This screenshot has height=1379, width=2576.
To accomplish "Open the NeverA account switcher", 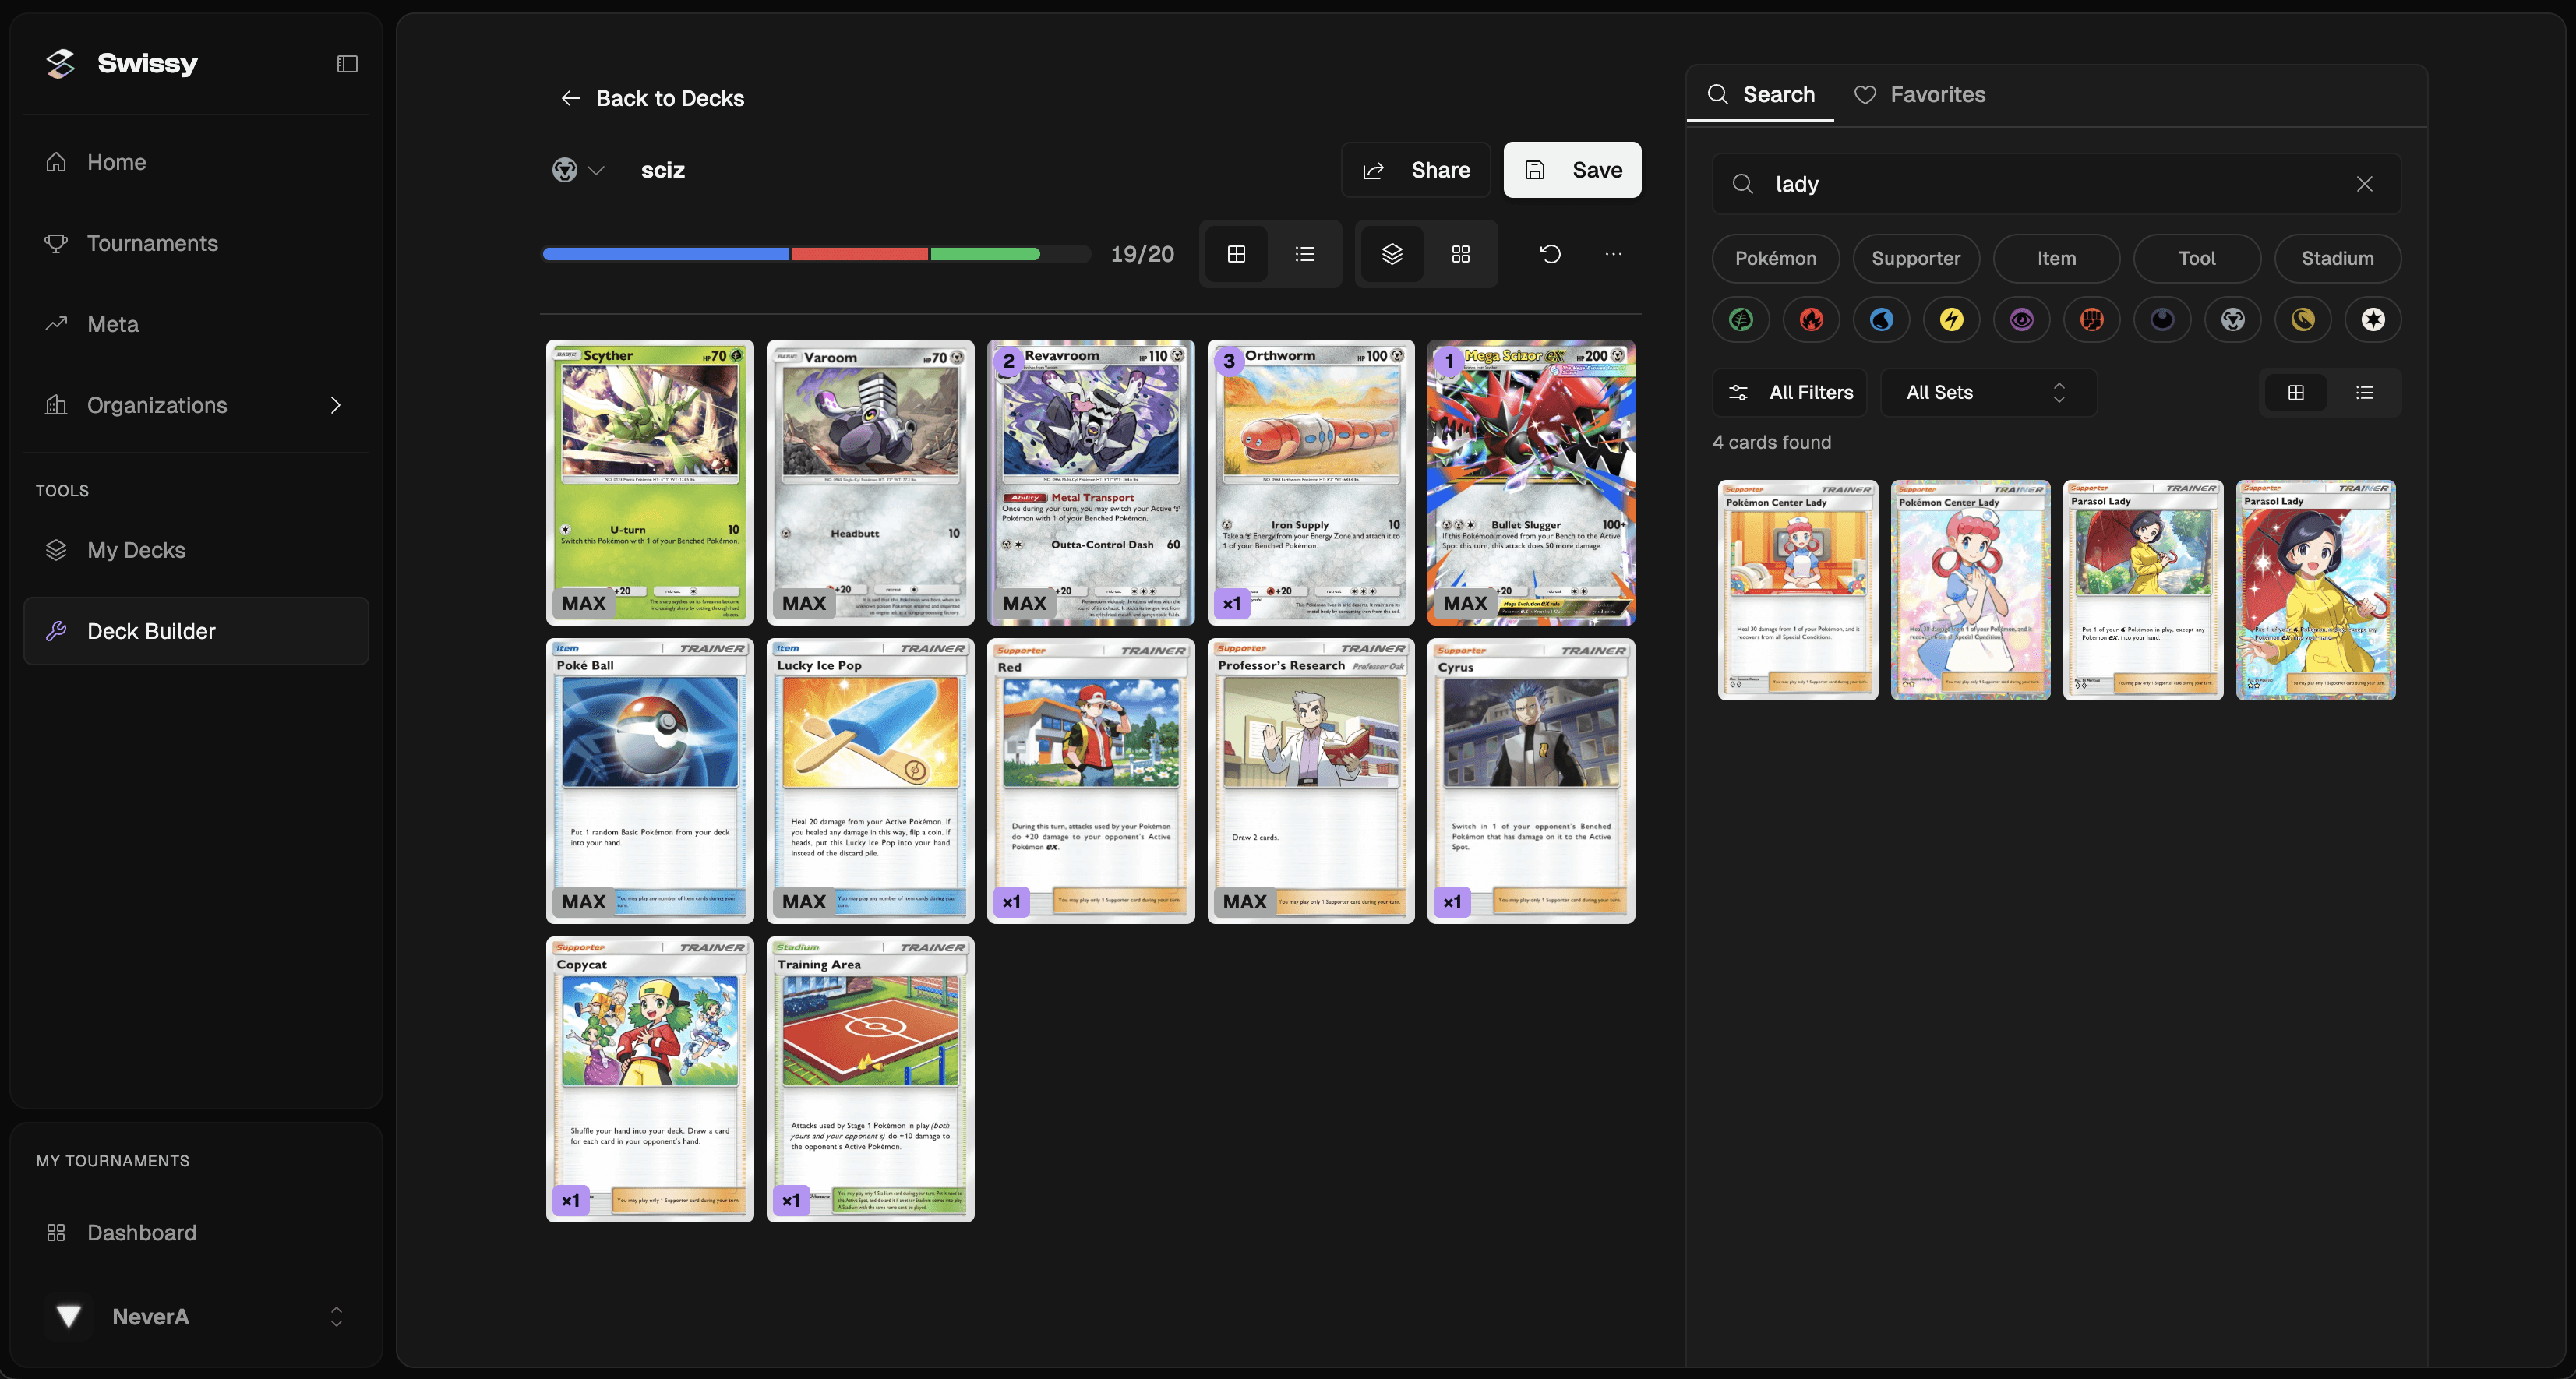I will 196,1316.
